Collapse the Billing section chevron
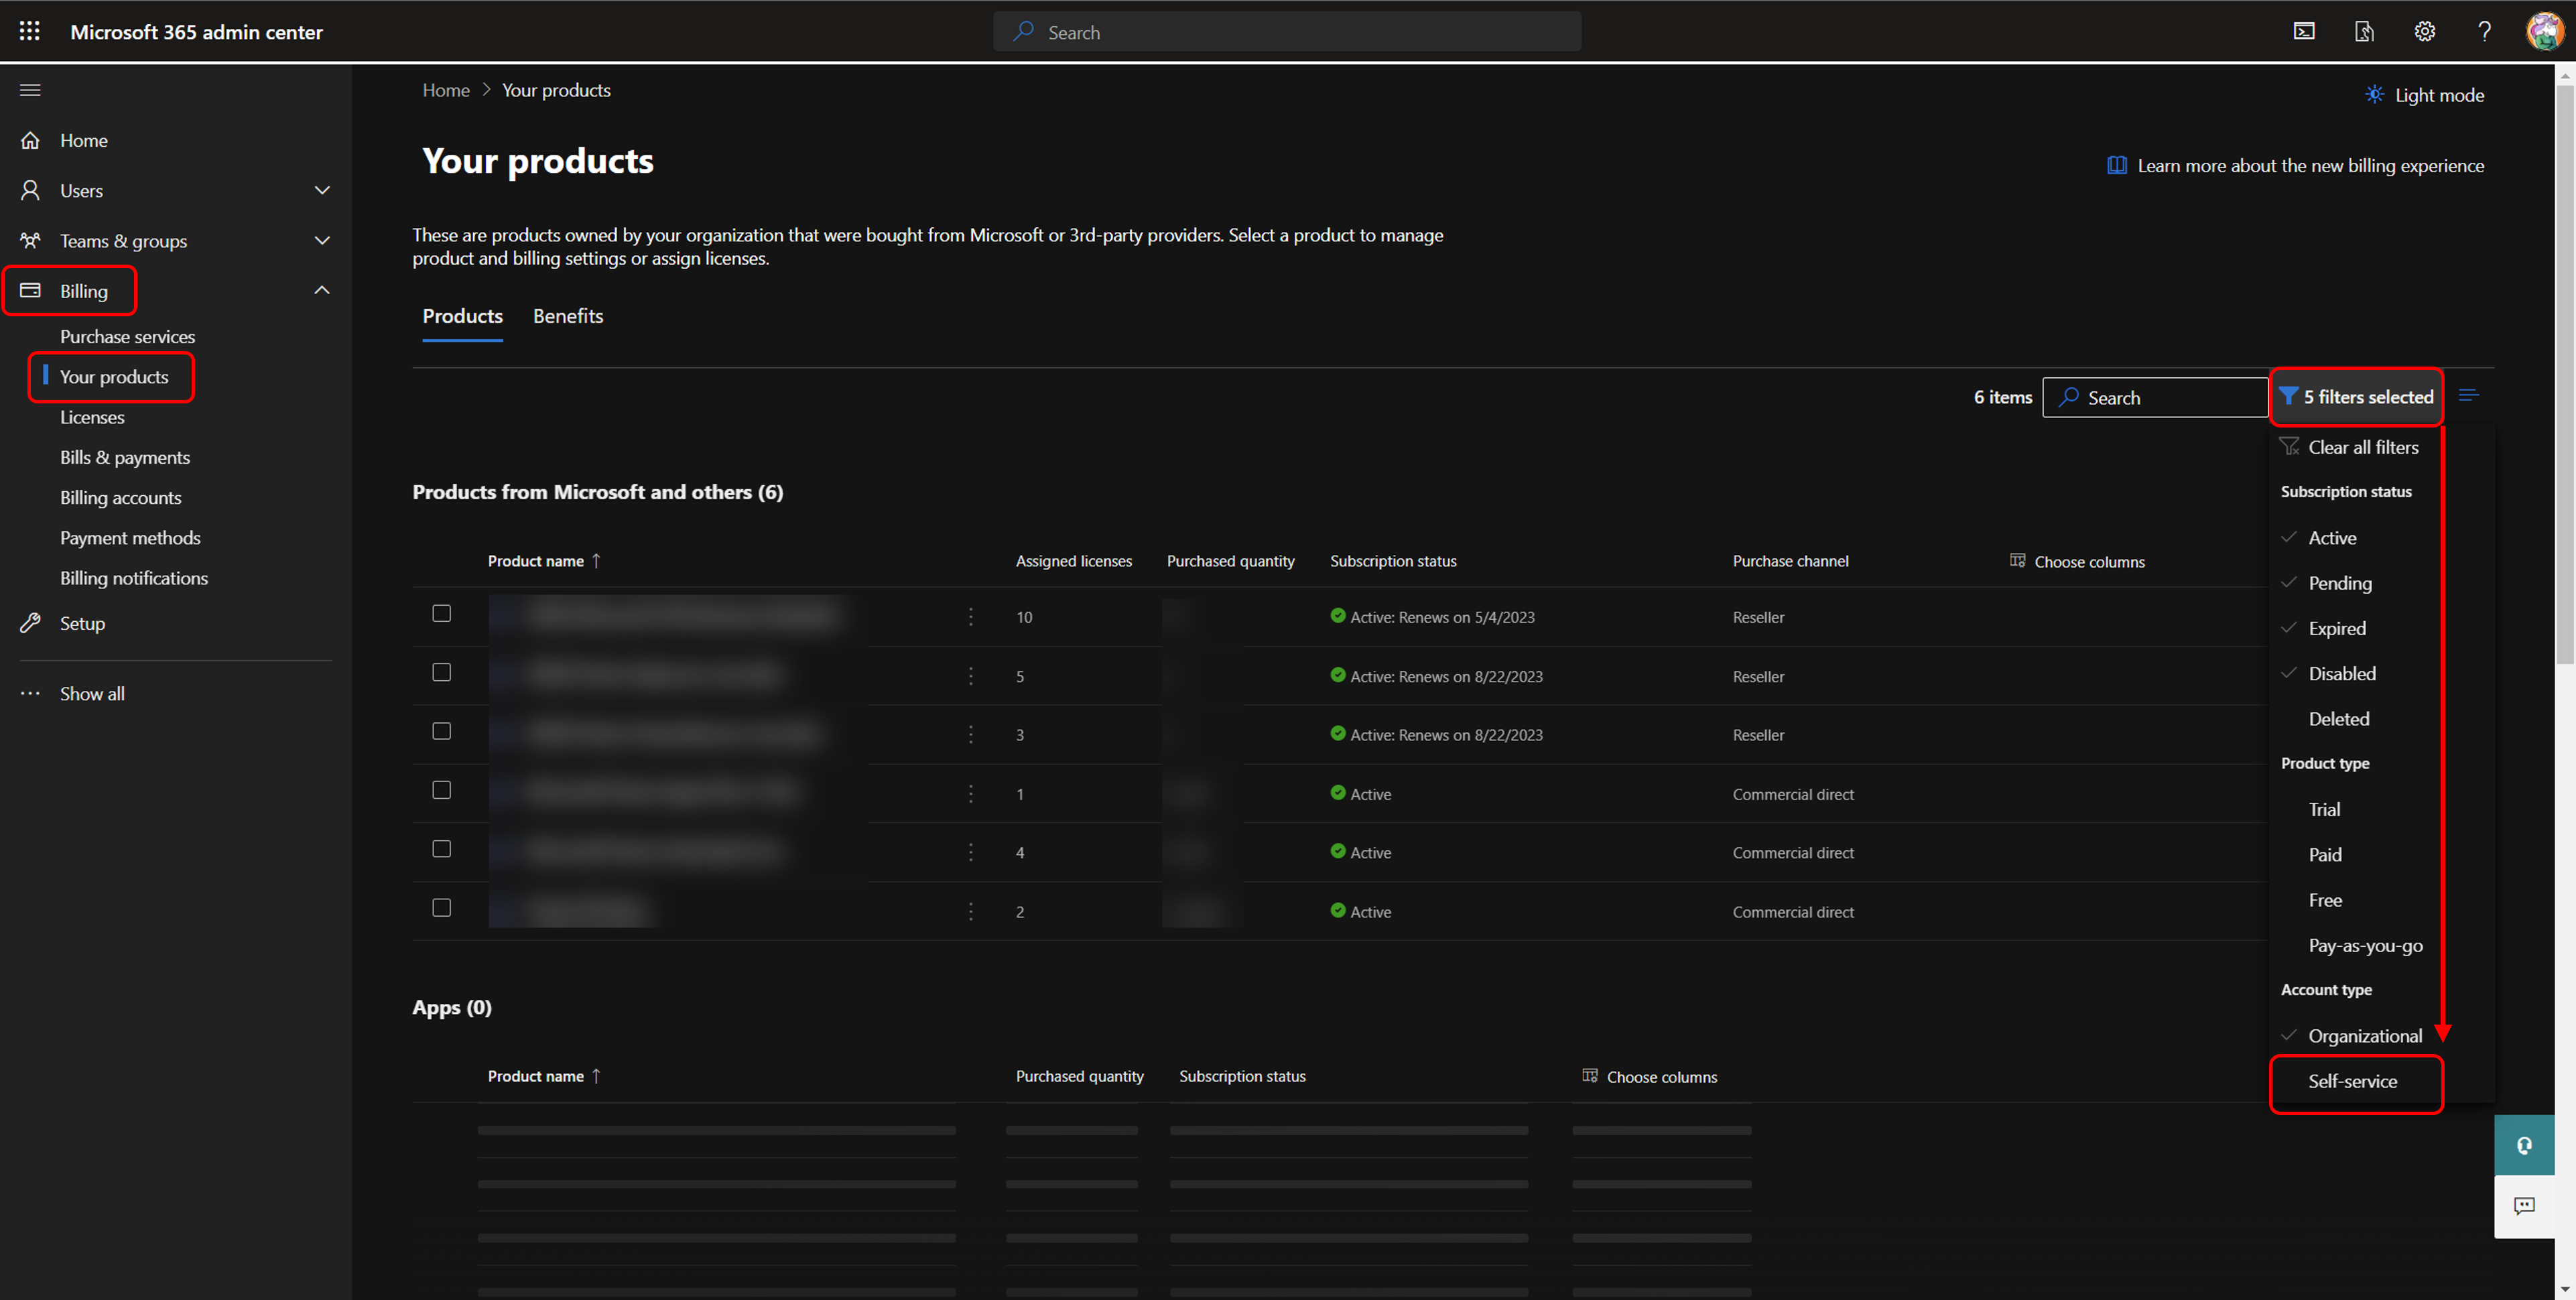Image resolution: width=2576 pixels, height=1300 pixels. click(322, 290)
